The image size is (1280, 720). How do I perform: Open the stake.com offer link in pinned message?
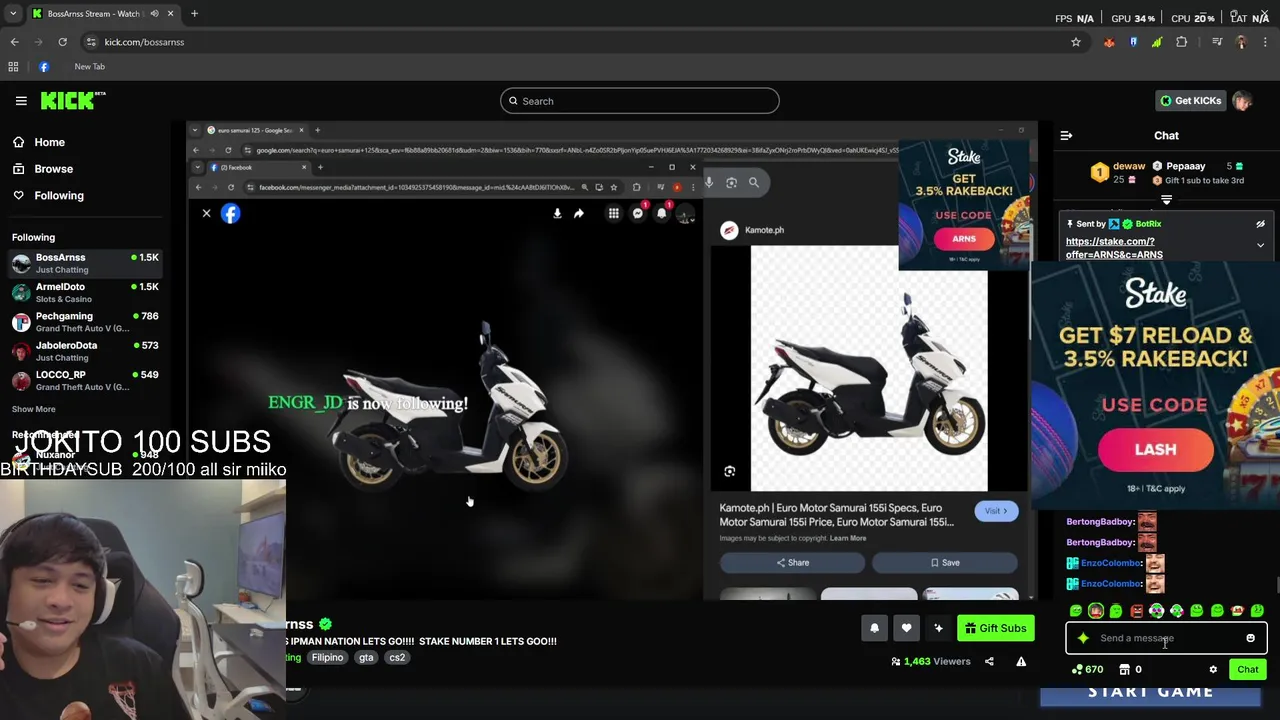pyautogui.click(x=1114, y=248)
